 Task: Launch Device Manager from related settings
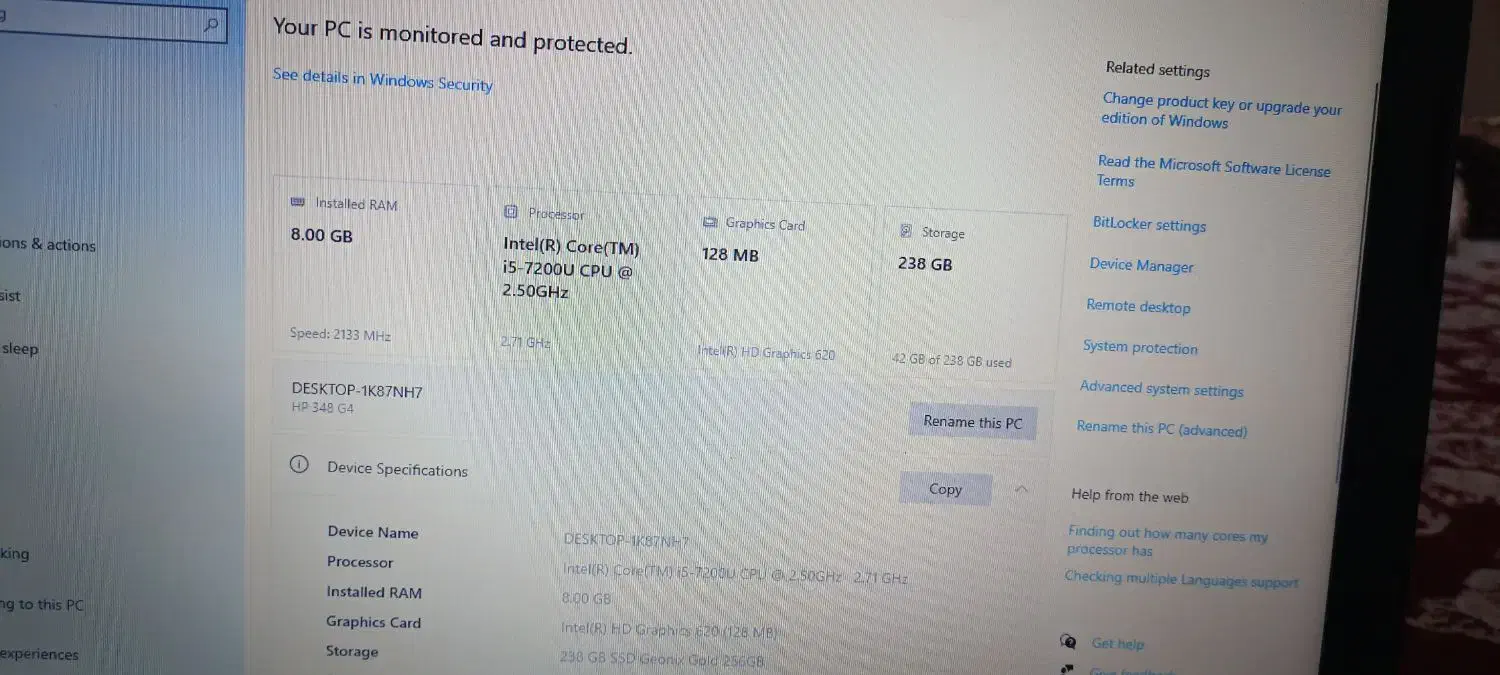pos(1141,266)
